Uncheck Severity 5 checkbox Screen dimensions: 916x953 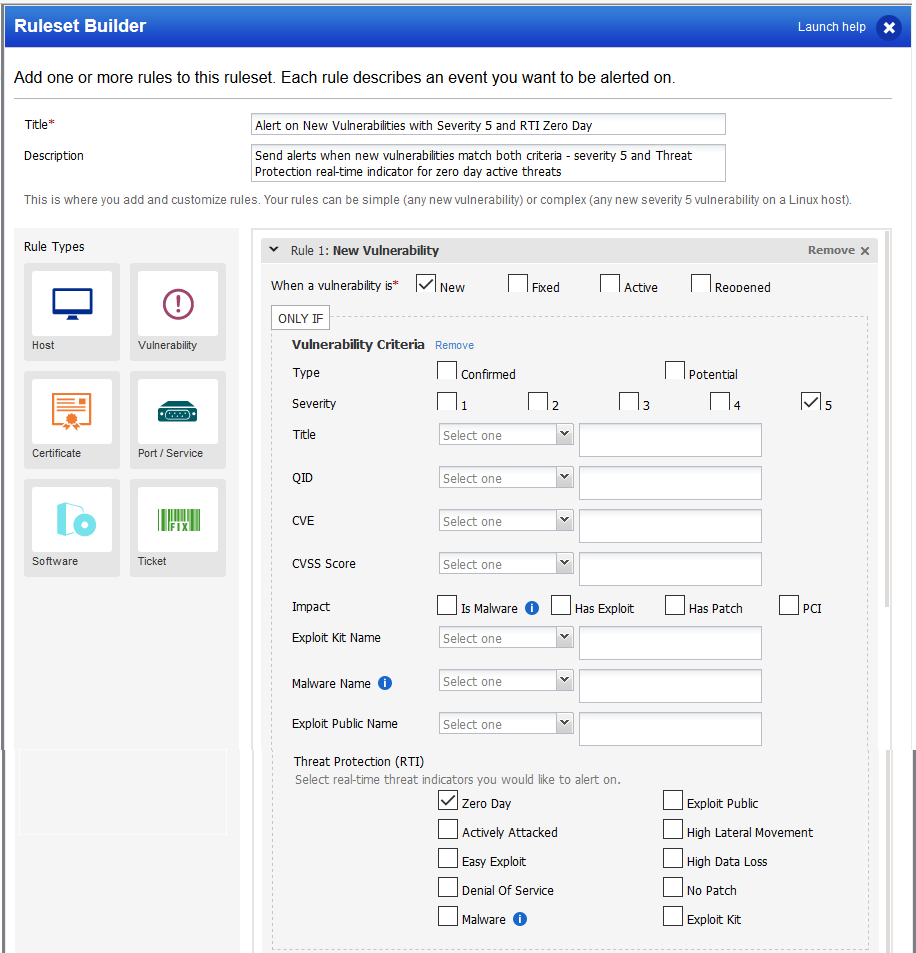(x=811, y=401)
